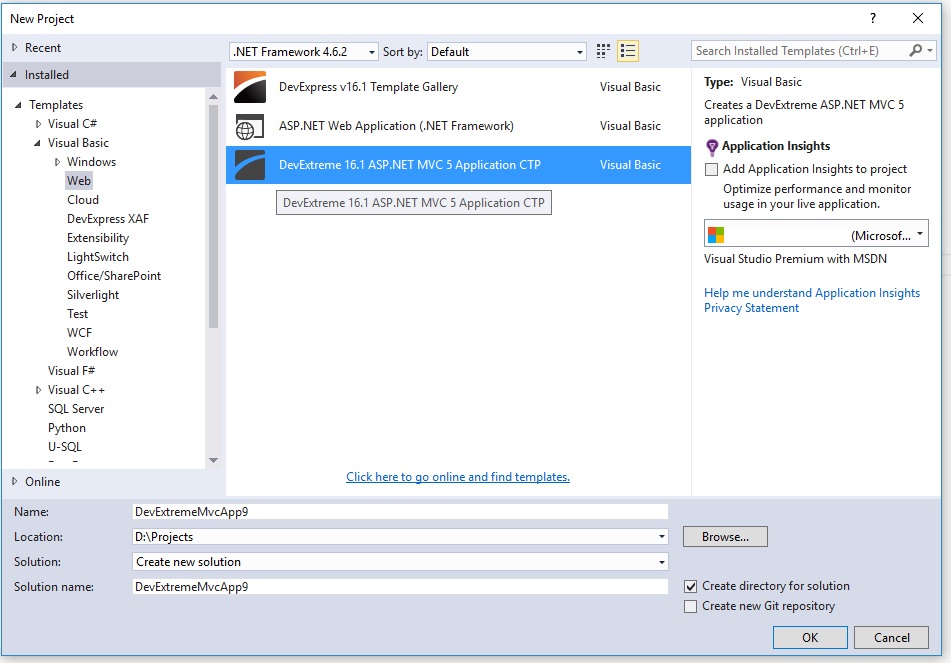Click the Application Insights lightbulb icon
951x663 pixels.
pos(712,147)
